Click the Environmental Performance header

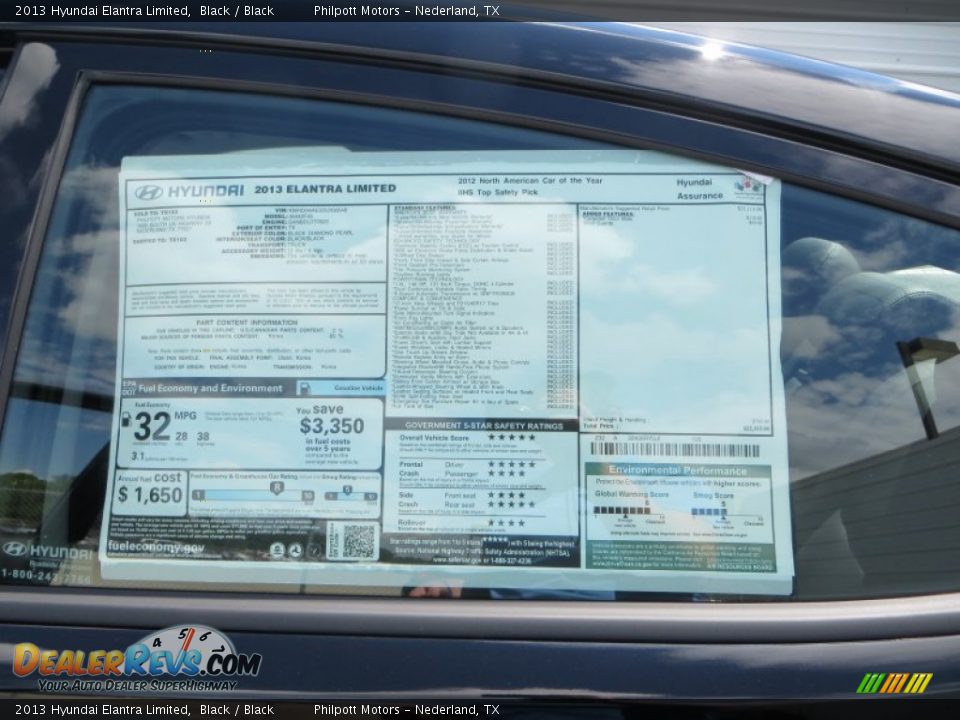(x=678, y=470)
